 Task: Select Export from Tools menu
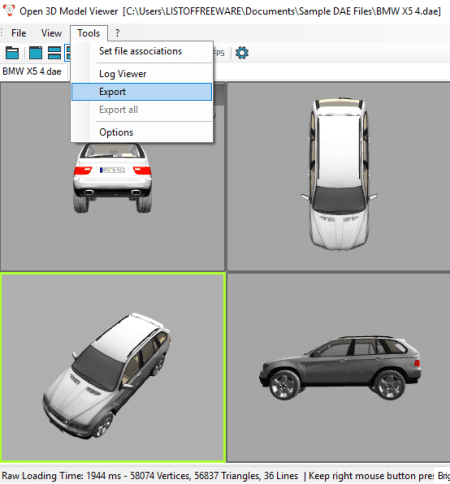142,92
